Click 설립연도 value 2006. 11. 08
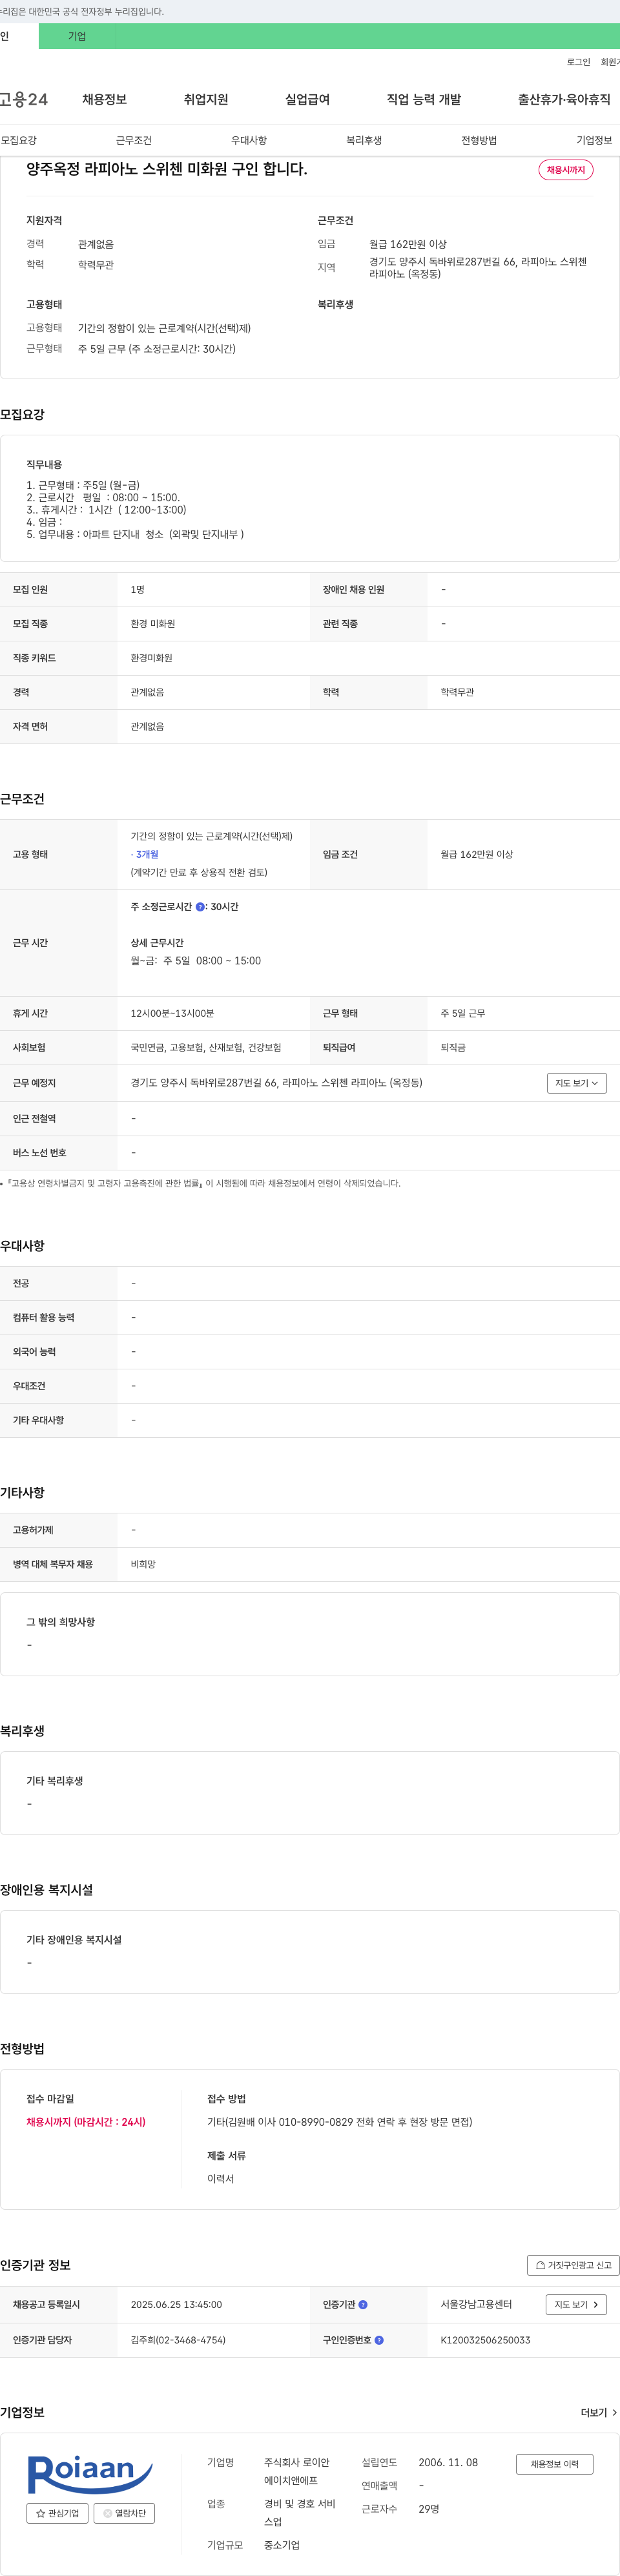 click(x=448, y=2462)
